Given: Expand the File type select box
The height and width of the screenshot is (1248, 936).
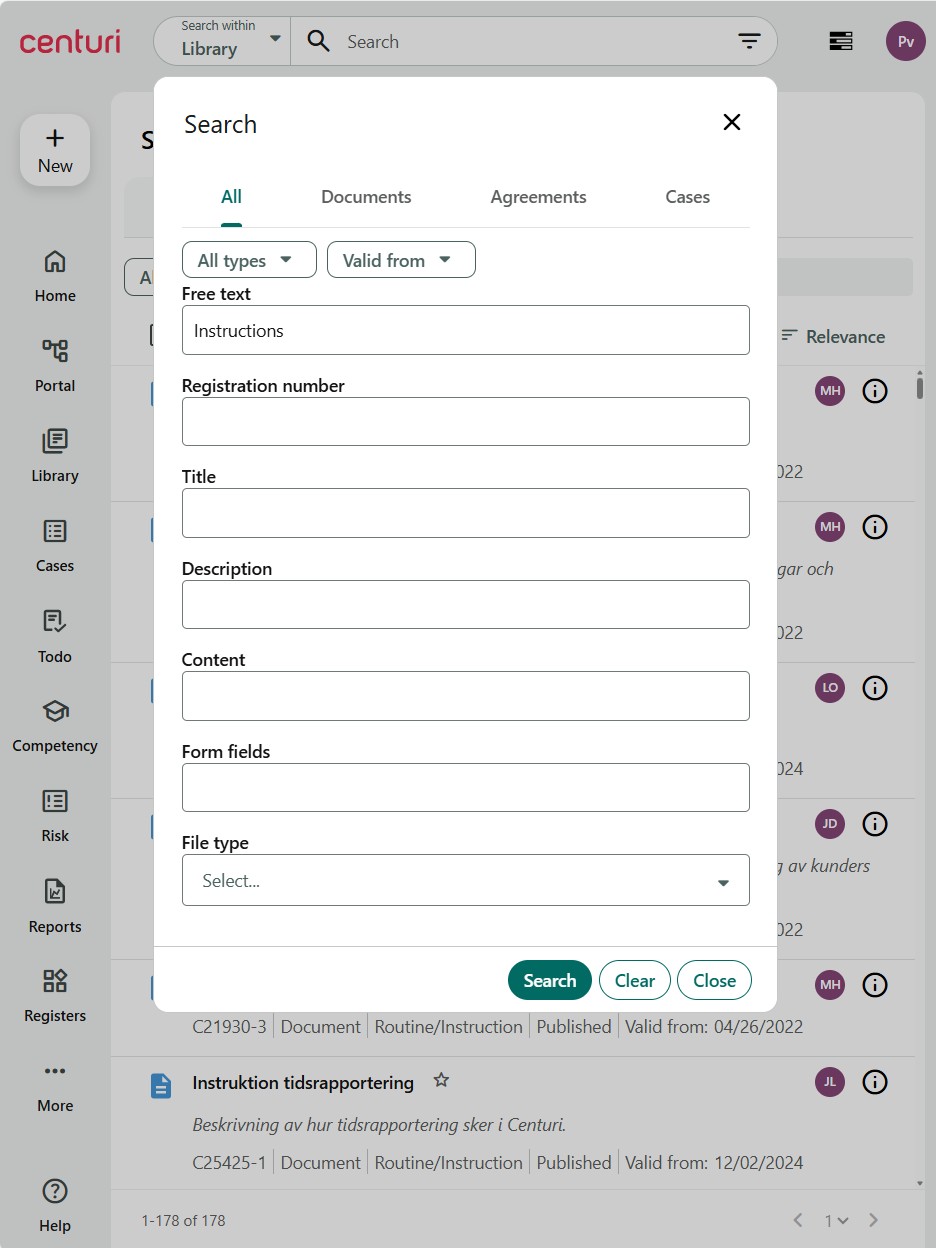Looking at the screenshot, I should 465,881.
